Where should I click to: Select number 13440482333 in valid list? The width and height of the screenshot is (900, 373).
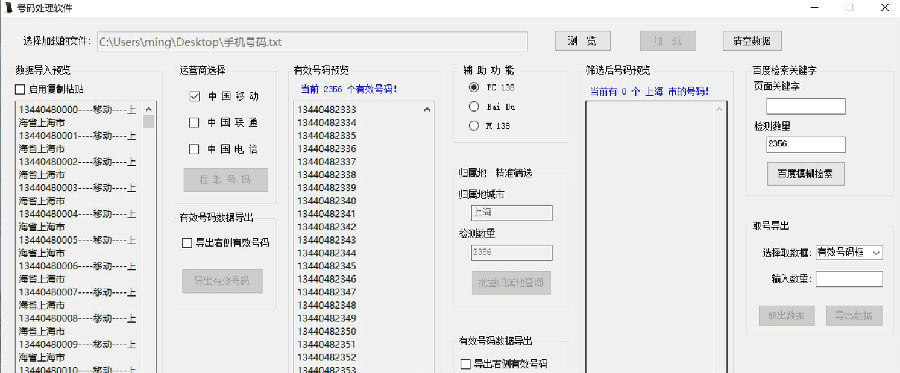point(327,110)
